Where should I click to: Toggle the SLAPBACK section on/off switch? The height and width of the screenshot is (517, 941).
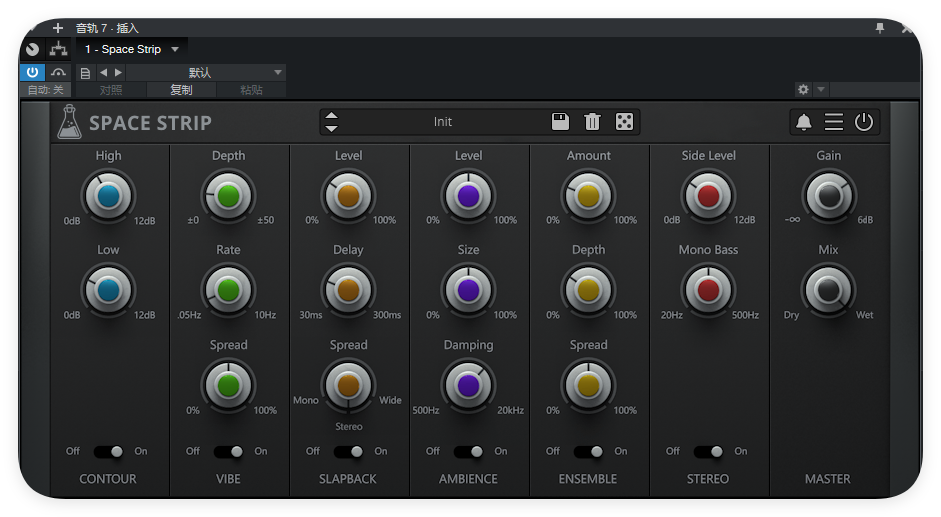[348, 452]
